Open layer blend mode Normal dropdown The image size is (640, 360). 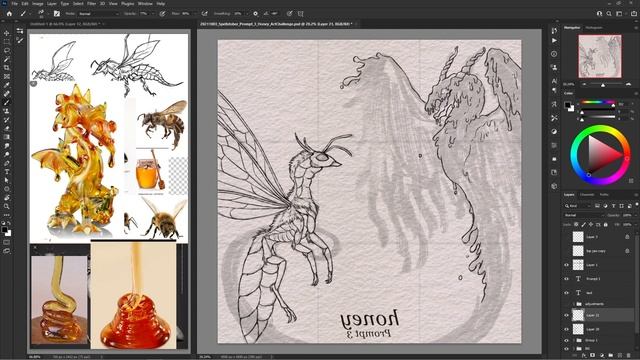point(583,215)
